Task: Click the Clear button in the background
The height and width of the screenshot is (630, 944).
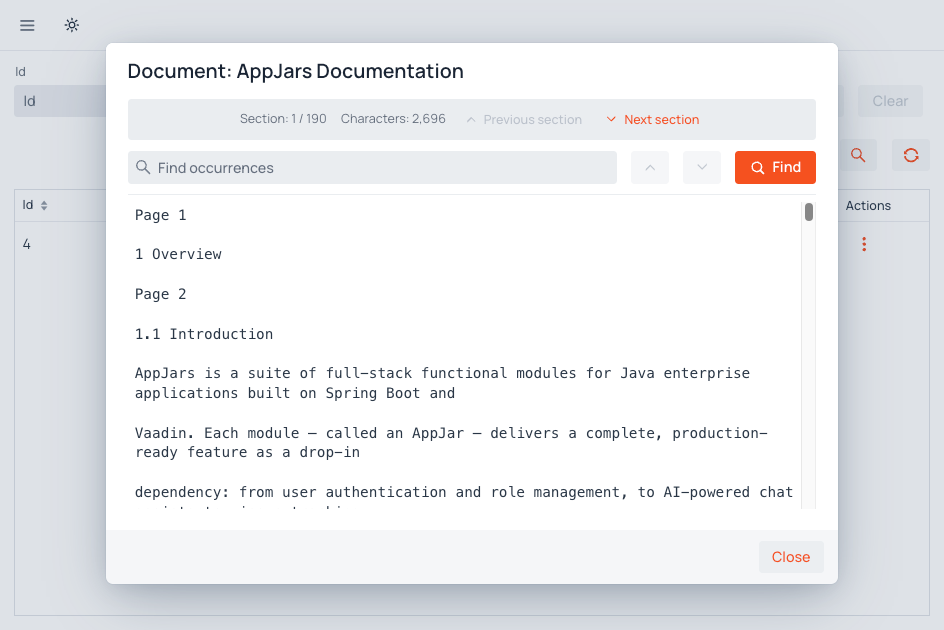Action: pos(890,101)
